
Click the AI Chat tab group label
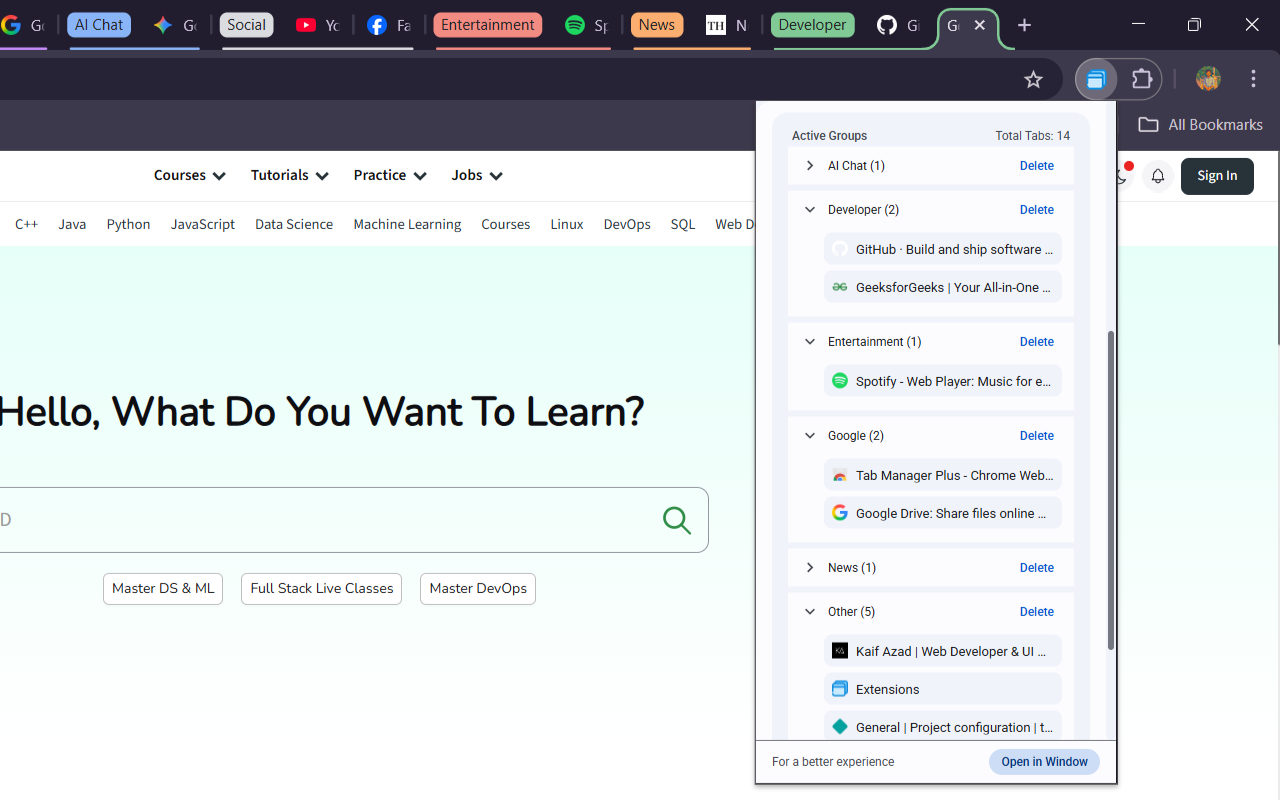[x=99, y=25]
